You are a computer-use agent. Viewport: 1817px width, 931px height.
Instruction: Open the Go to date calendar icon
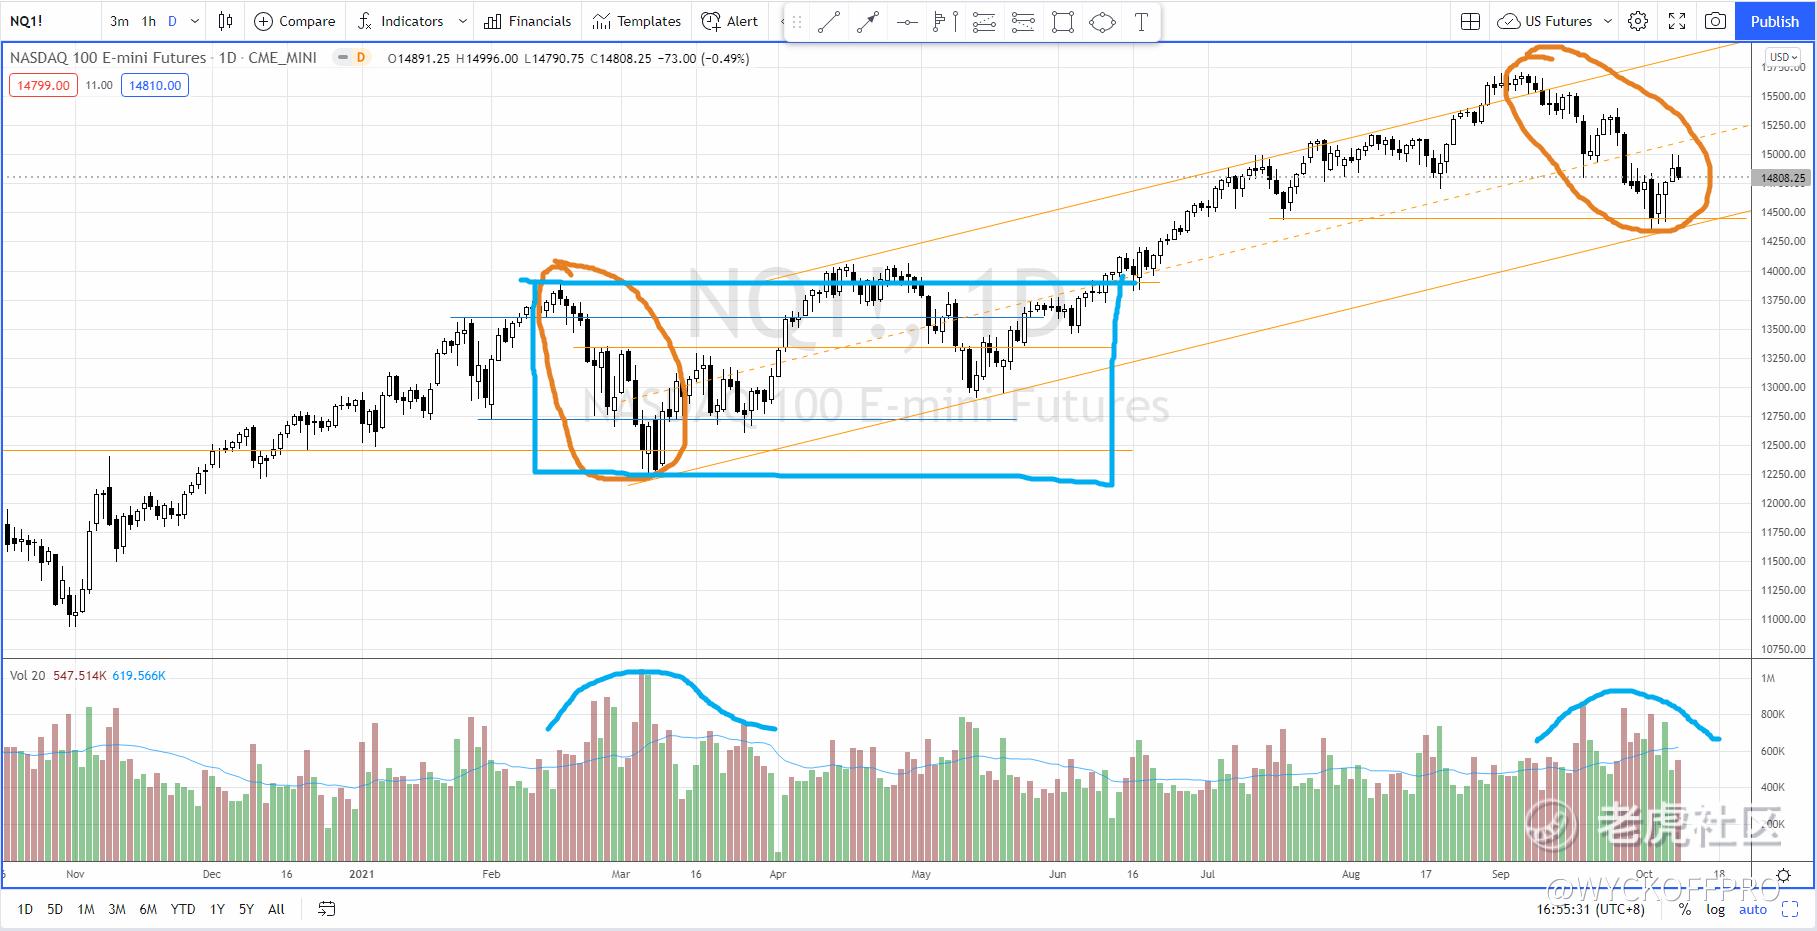coord(327,909)
